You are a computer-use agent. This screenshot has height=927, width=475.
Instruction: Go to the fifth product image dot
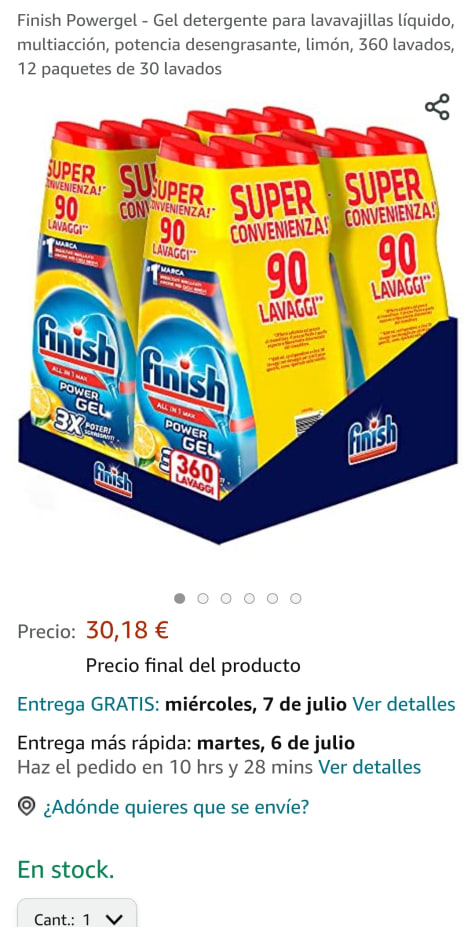click(x=272, y=598)
